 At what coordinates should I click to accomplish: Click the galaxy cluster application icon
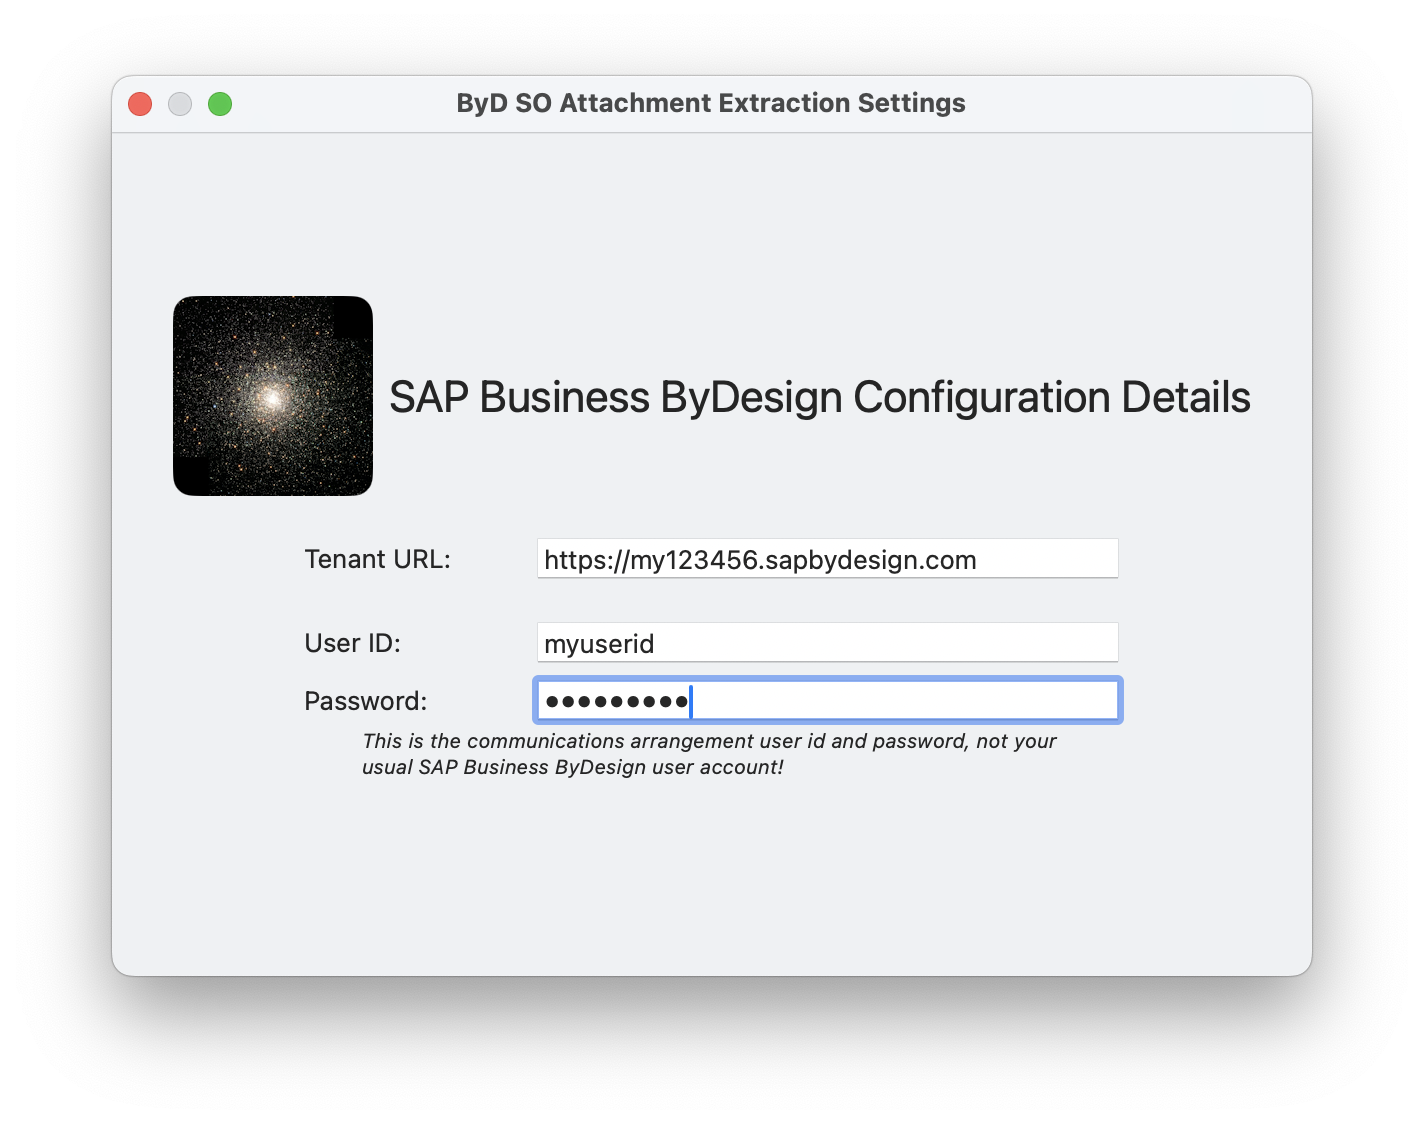(x=272, y=396)
